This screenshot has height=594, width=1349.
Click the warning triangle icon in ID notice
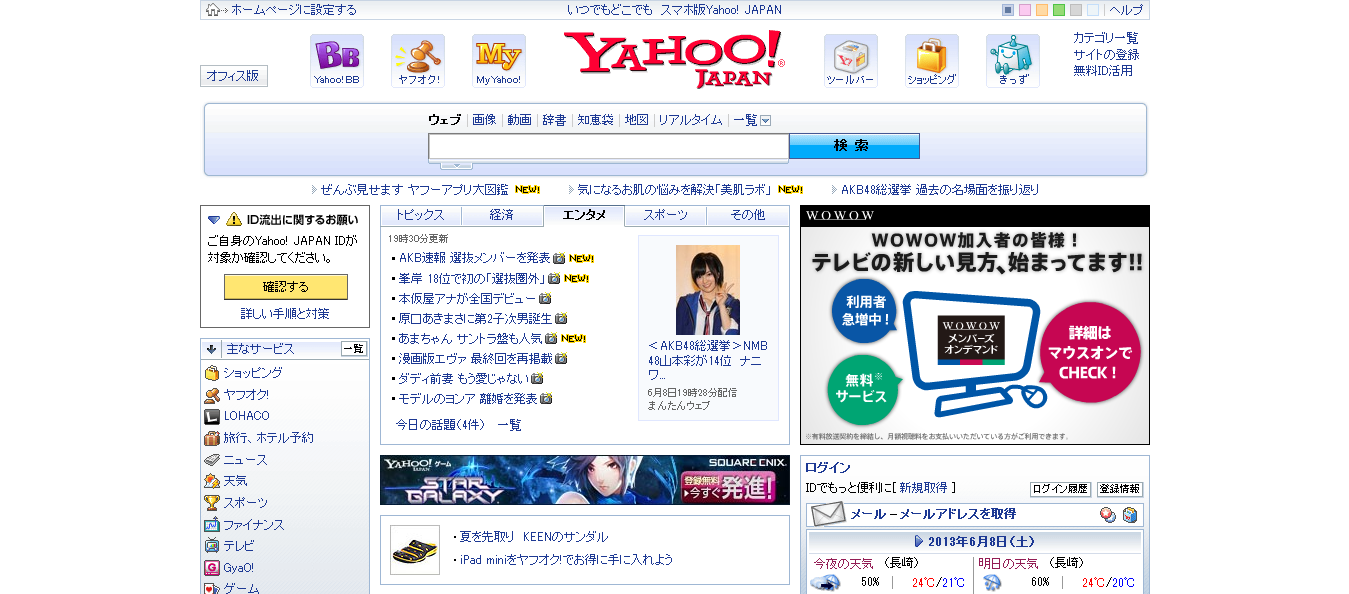coord(234,219)
